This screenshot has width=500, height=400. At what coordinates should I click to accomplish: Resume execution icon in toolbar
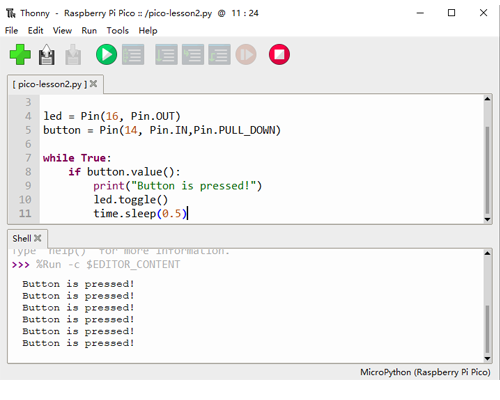pyautogui.click(x=246, y=54)
